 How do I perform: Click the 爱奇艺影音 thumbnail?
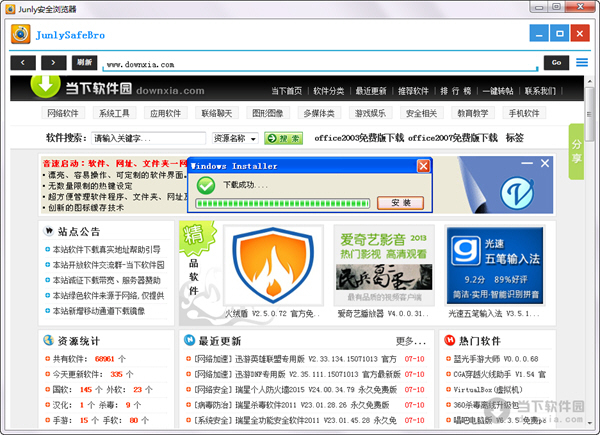[384, 266]
